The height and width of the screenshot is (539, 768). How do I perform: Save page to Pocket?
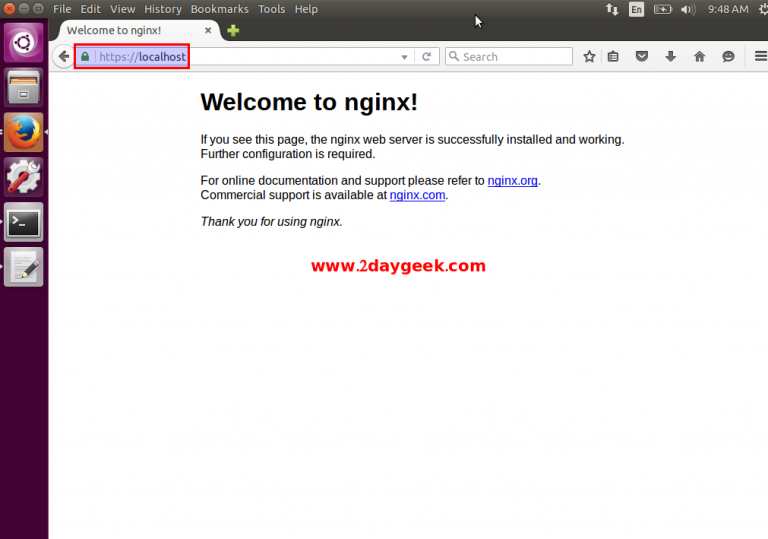click(642, 57)
